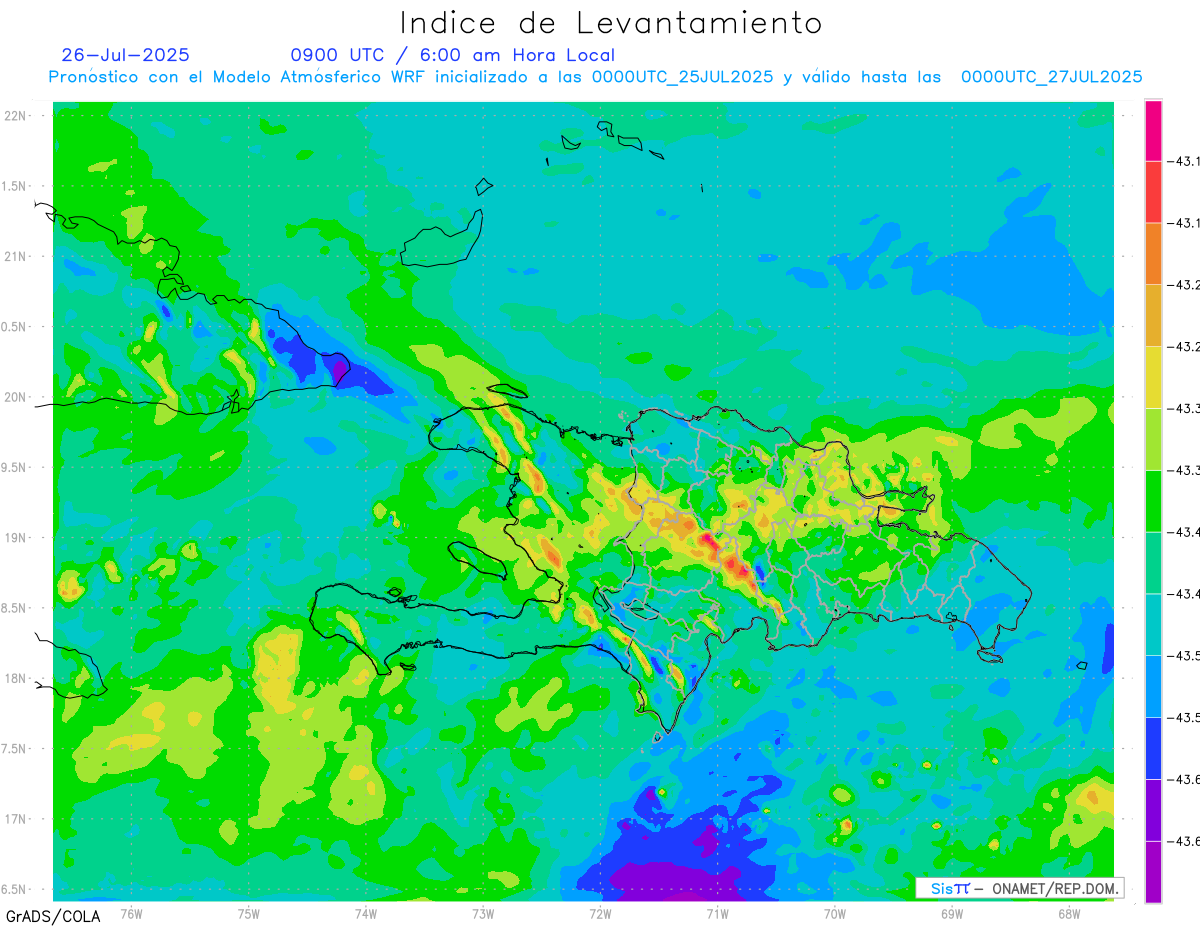Screen dimensions: 1200x927
Task: Select the bright yellow legend swatch
Action: click(1153, 377)
